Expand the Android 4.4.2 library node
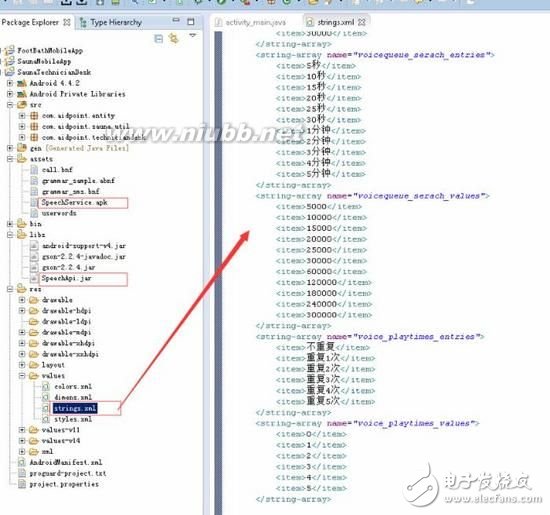 point(10,83)
